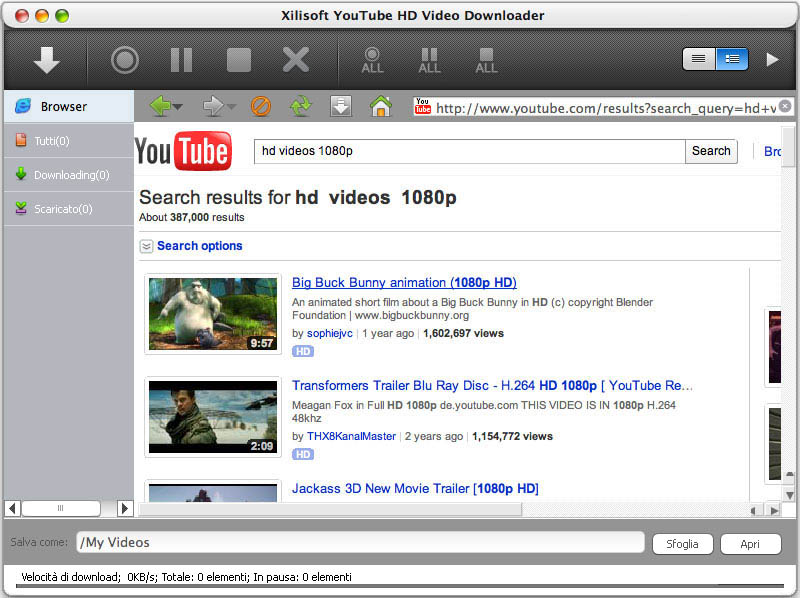Stop the selected download
This screenshot has height=598, width=800.
239,60
